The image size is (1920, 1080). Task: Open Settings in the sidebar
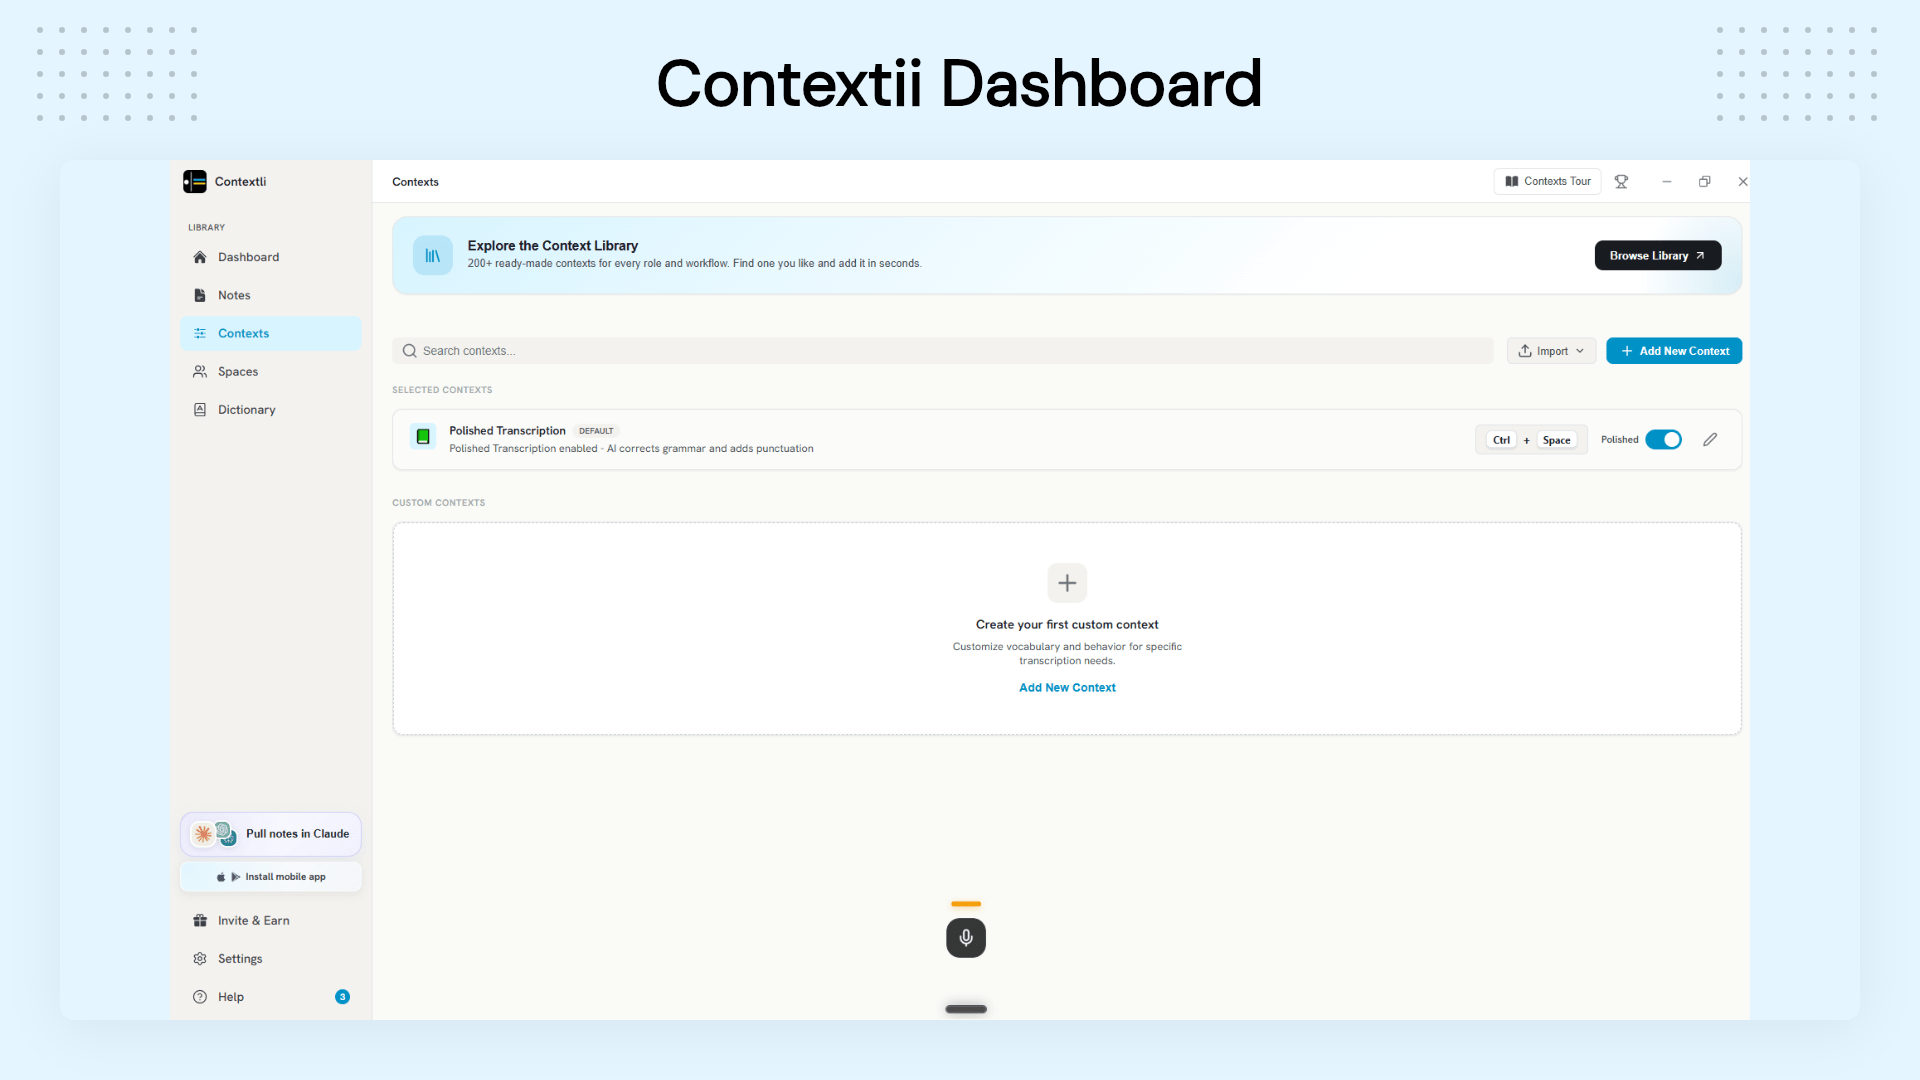point(270,958)
